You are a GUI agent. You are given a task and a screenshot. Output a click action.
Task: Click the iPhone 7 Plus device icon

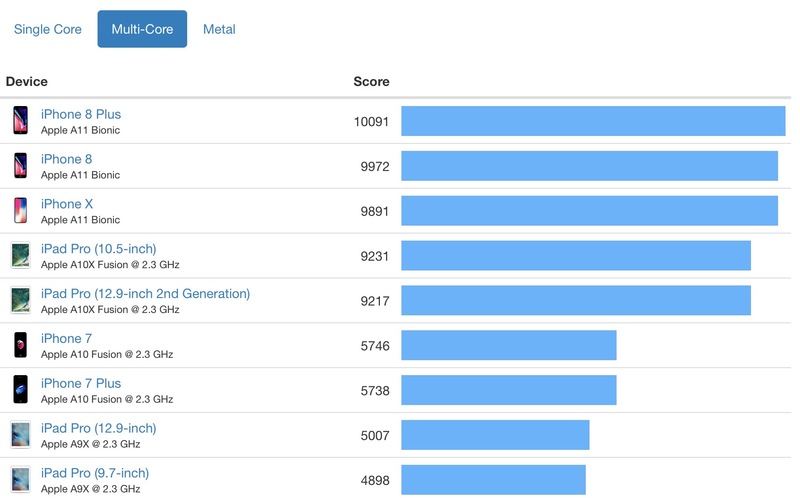coord(20,390)
